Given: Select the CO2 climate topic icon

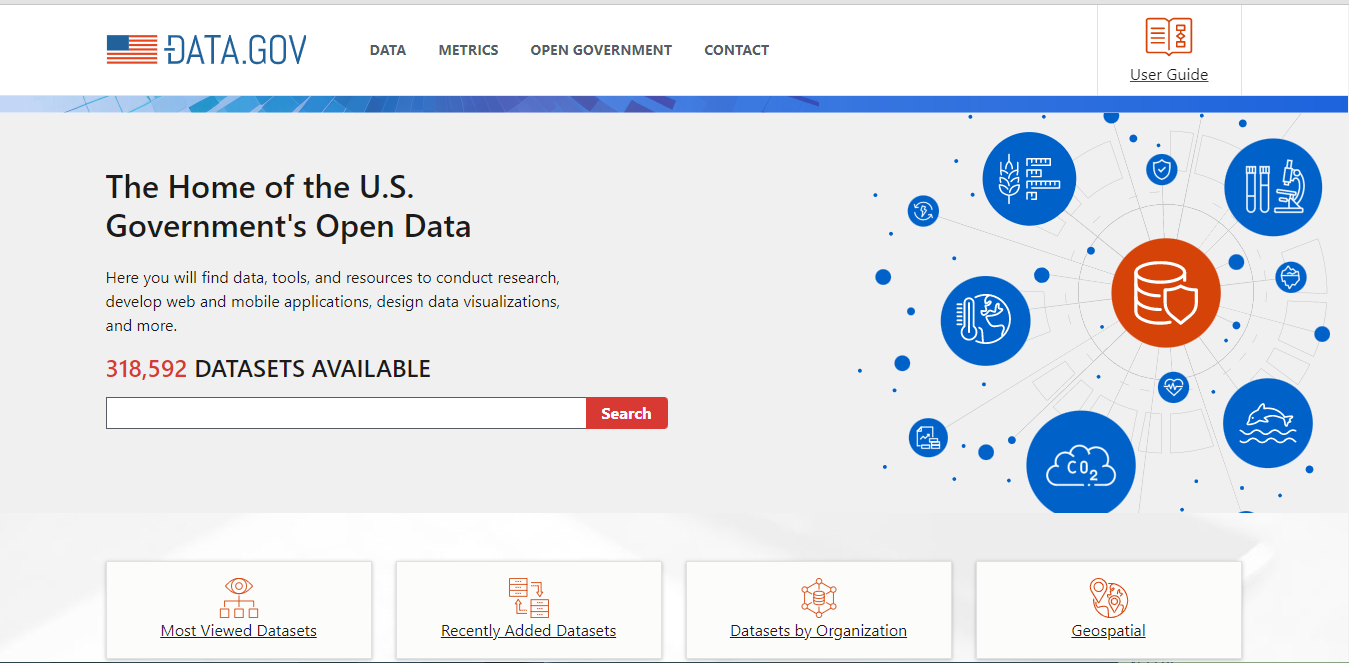Looking at the screenshot, I should tap(1080, 462).
